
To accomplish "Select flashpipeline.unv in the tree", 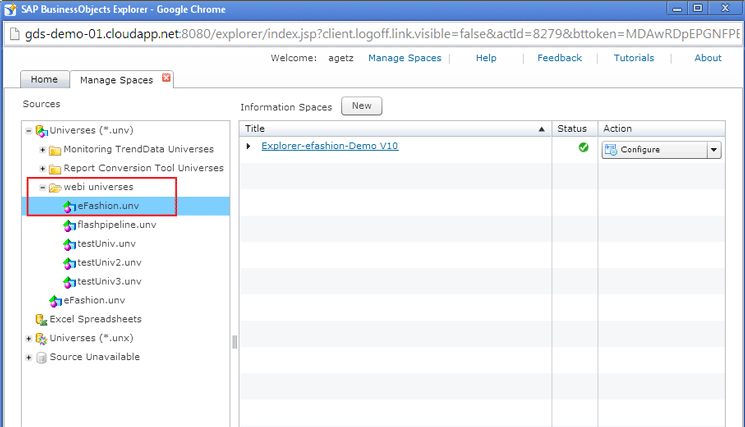I will [x=116, y=225].
